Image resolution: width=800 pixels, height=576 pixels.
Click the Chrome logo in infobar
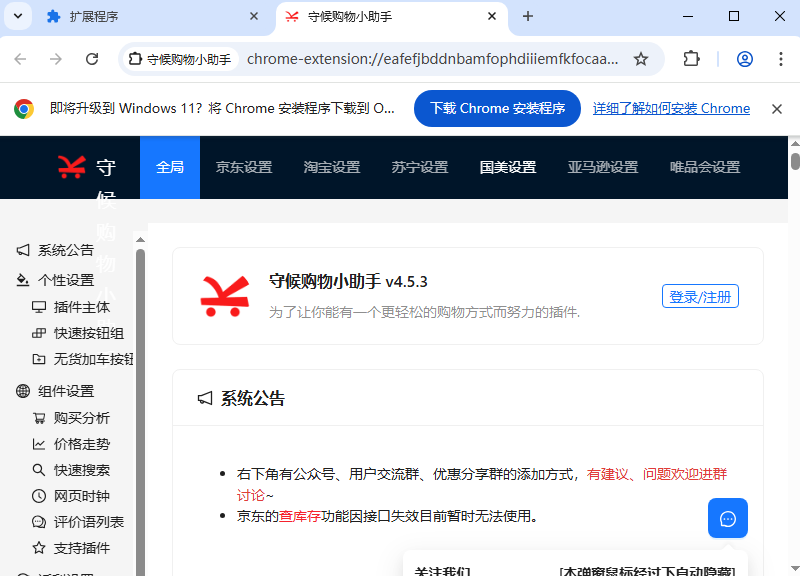(23, 109)
